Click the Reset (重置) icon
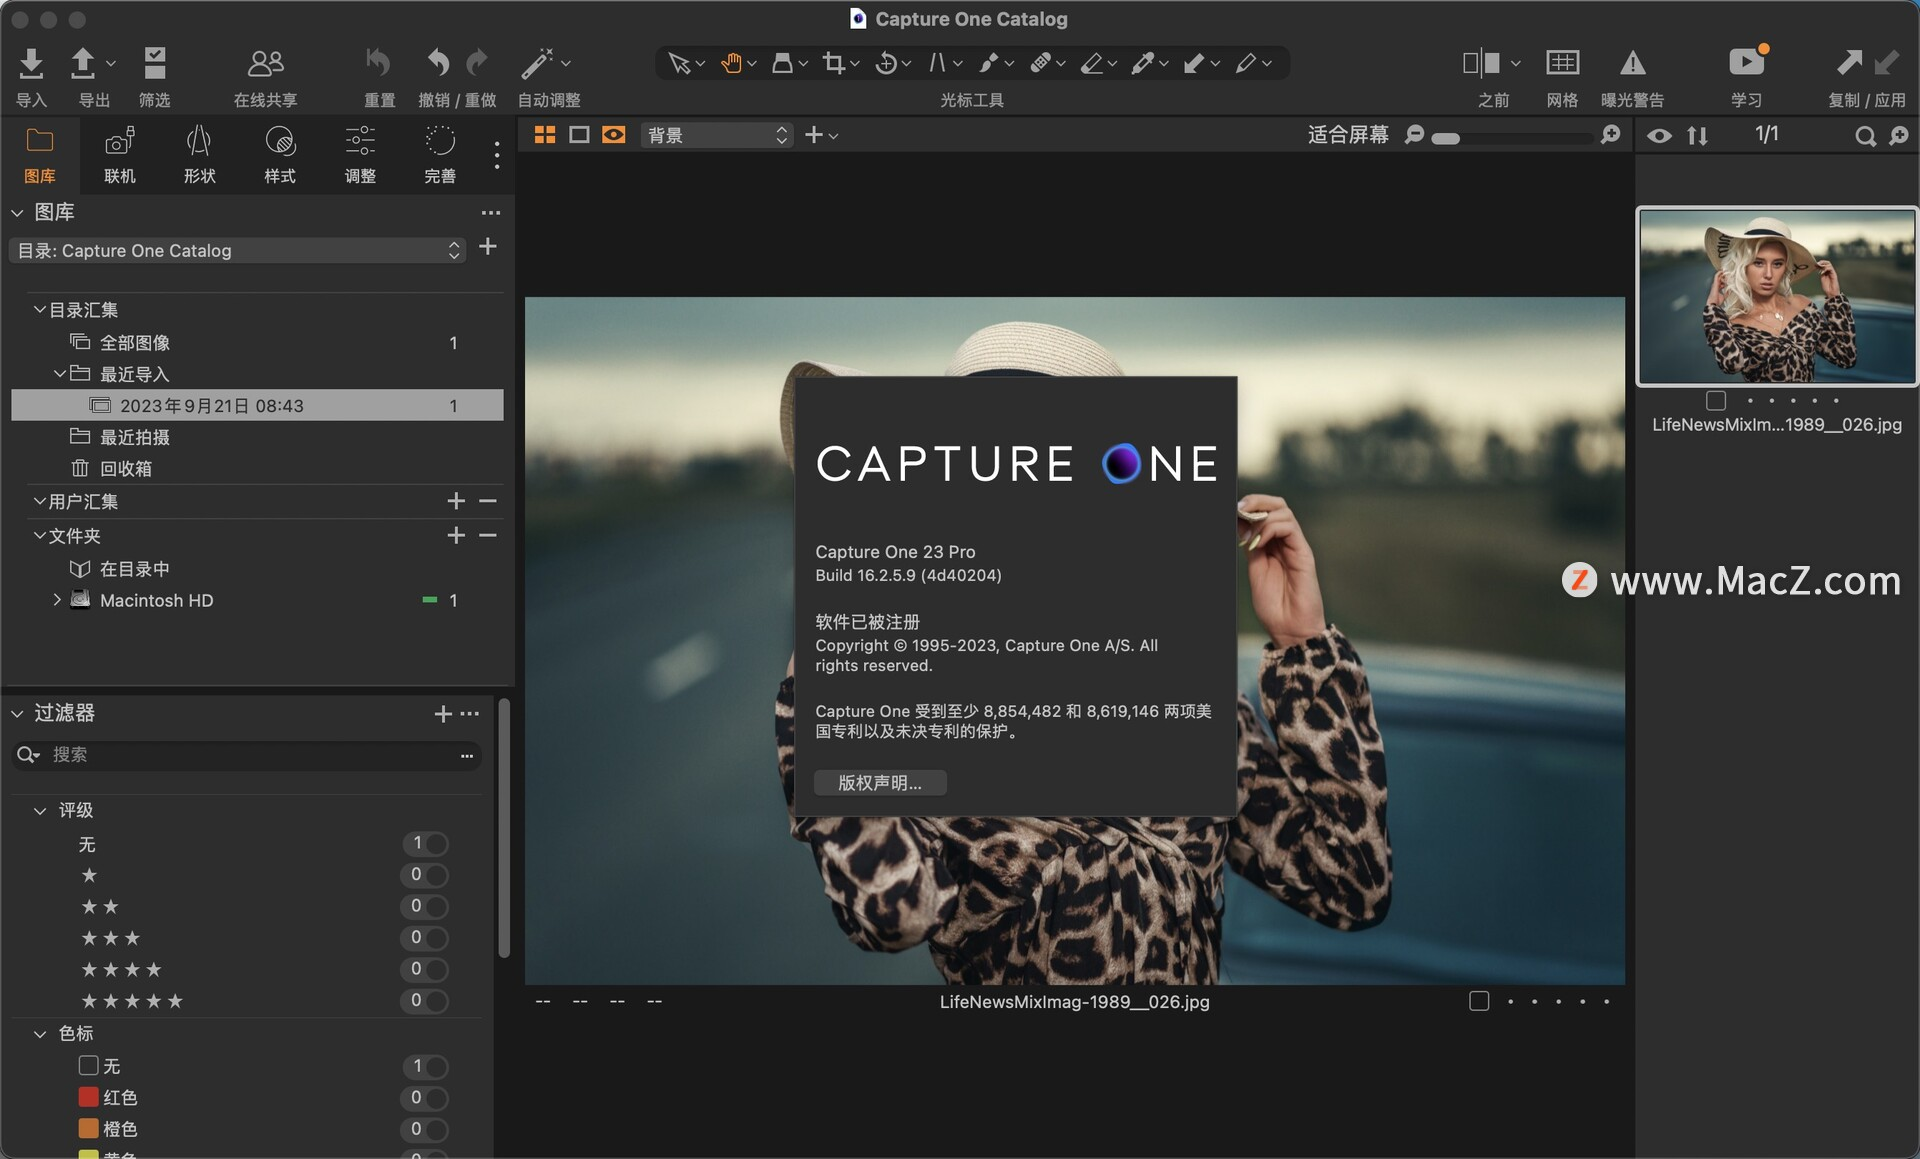 pyautogui.click(x=378, y=63)
